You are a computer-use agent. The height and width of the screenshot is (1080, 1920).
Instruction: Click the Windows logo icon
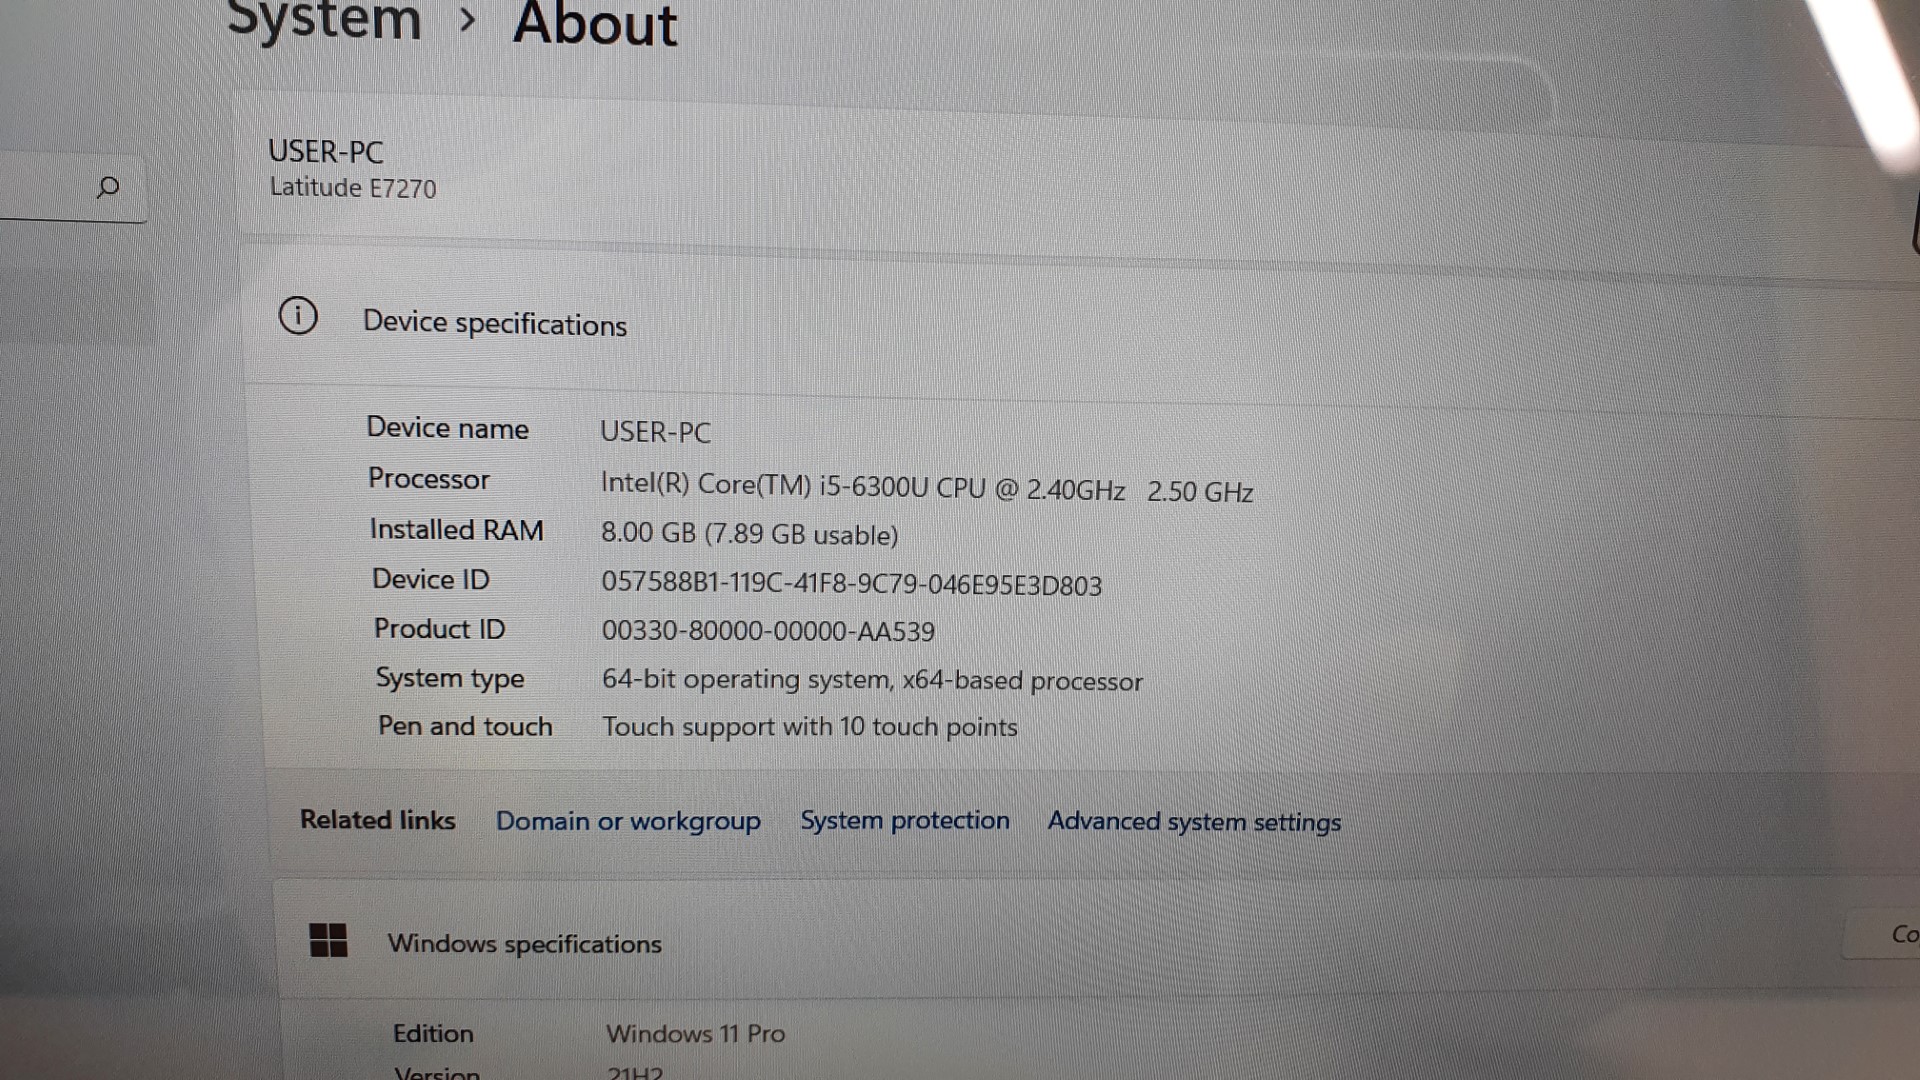point(328,940)
